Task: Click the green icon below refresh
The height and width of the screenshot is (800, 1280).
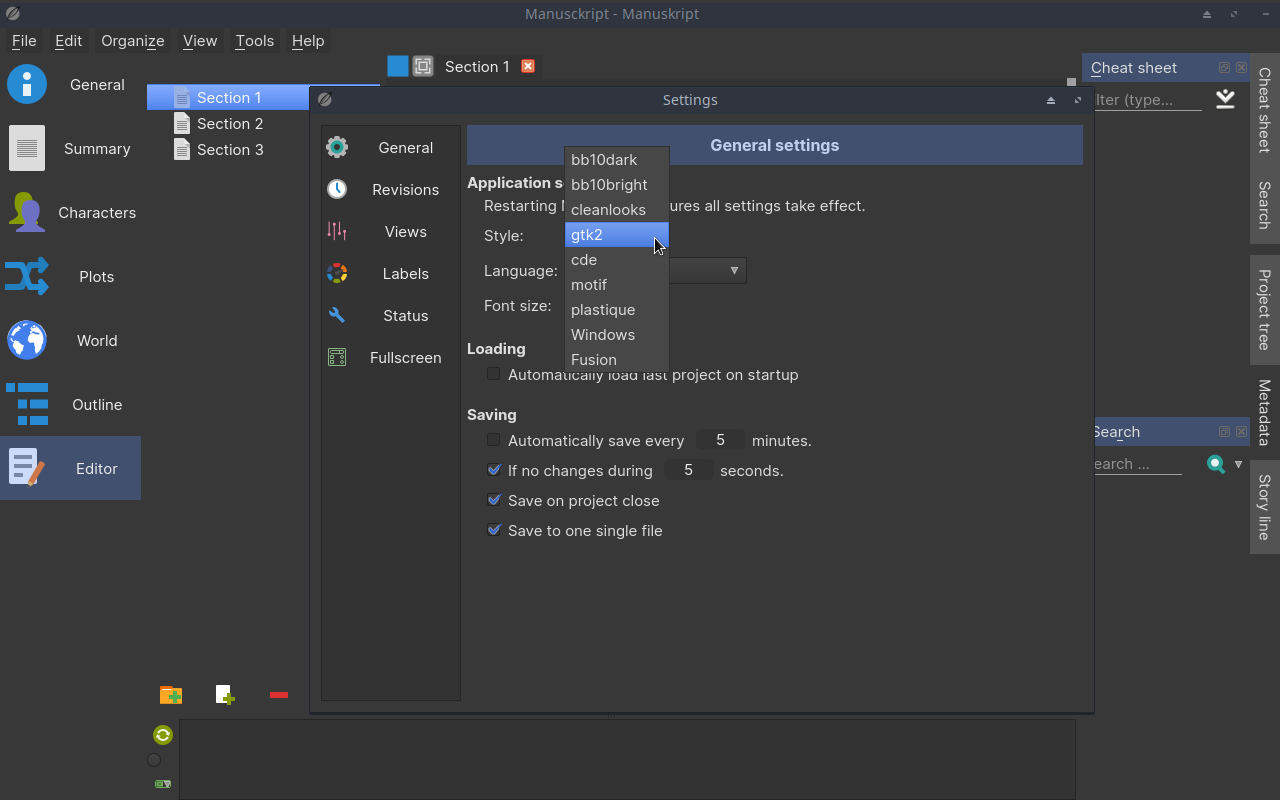Action: tap(163, 784)
